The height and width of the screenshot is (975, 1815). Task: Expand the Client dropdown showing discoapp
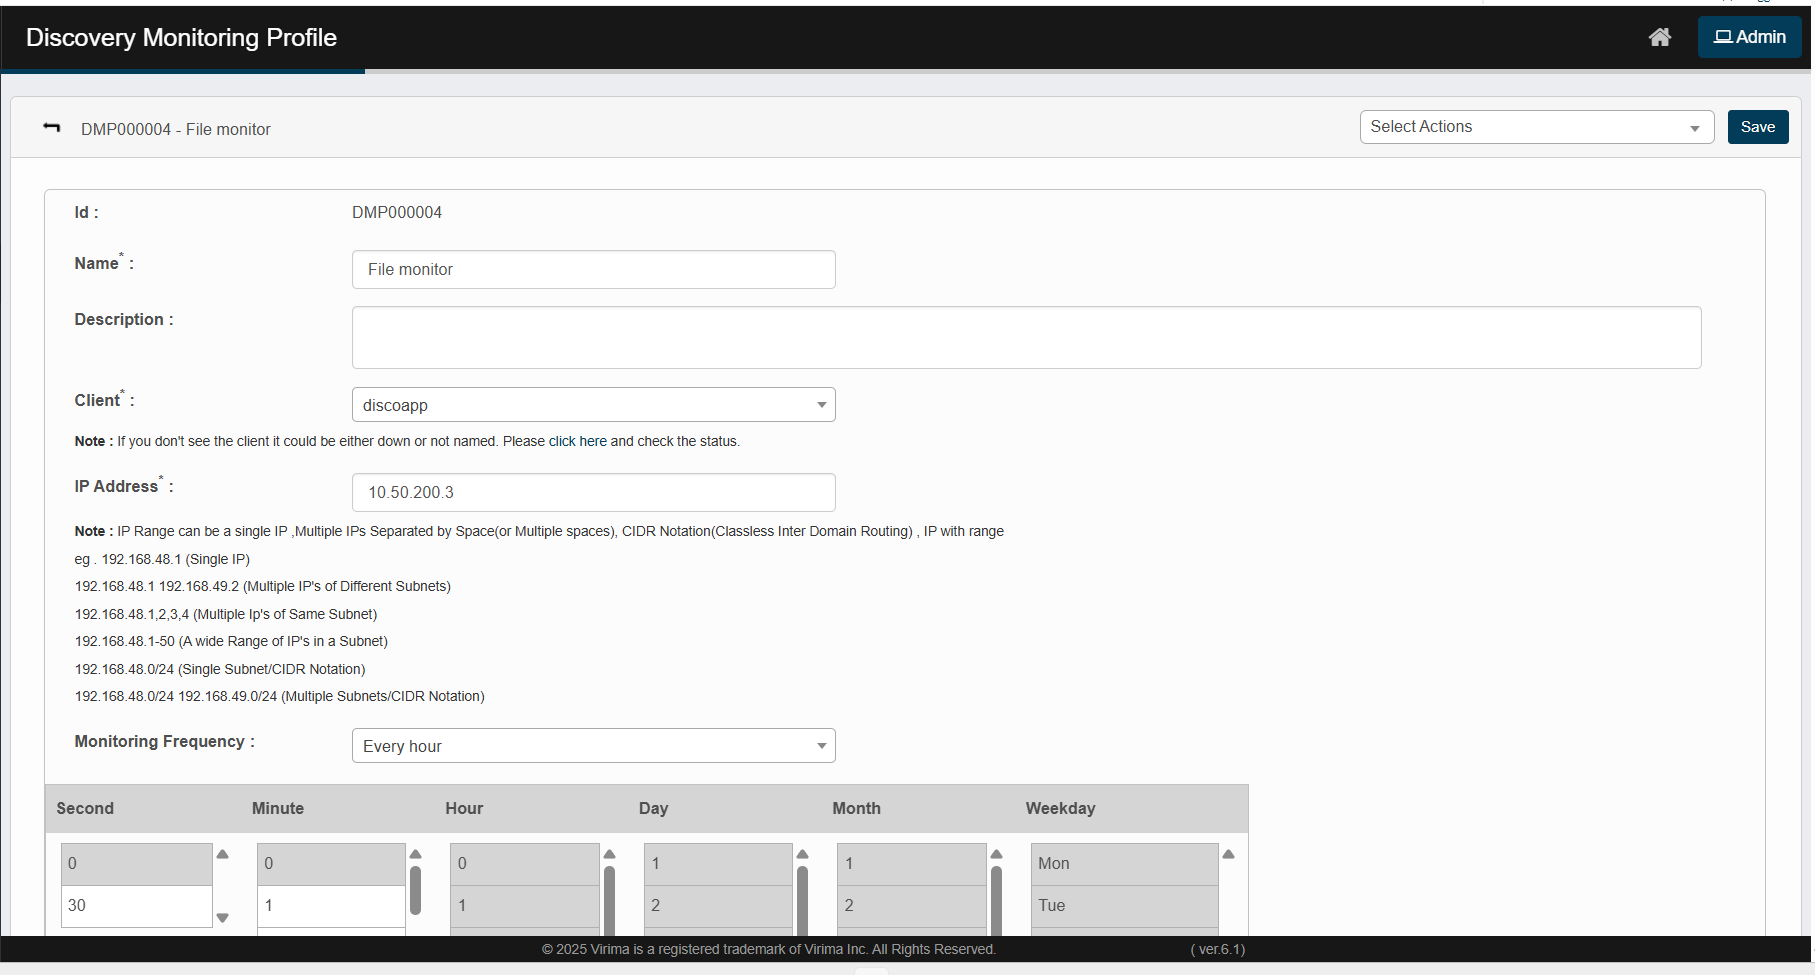pyautogui.click(x=593, y=405)
